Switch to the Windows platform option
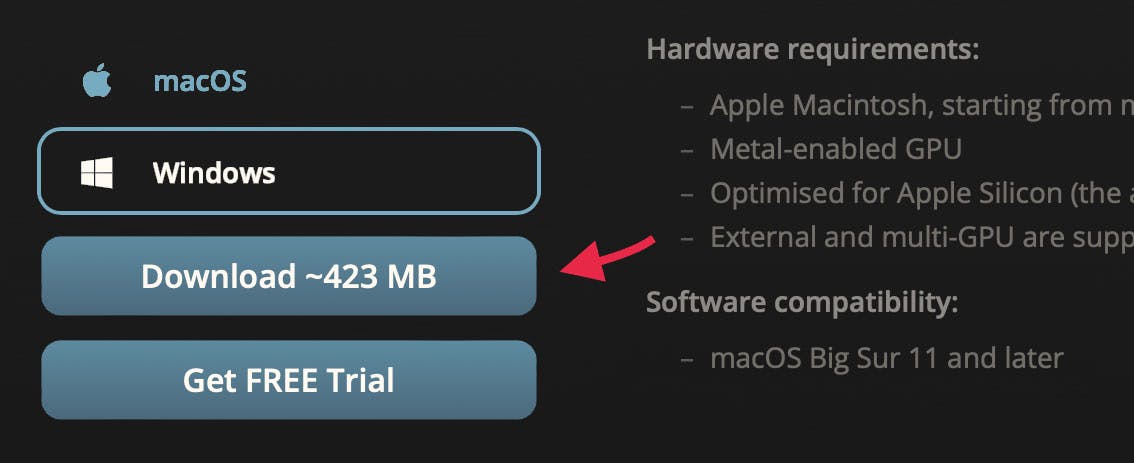 289,171
